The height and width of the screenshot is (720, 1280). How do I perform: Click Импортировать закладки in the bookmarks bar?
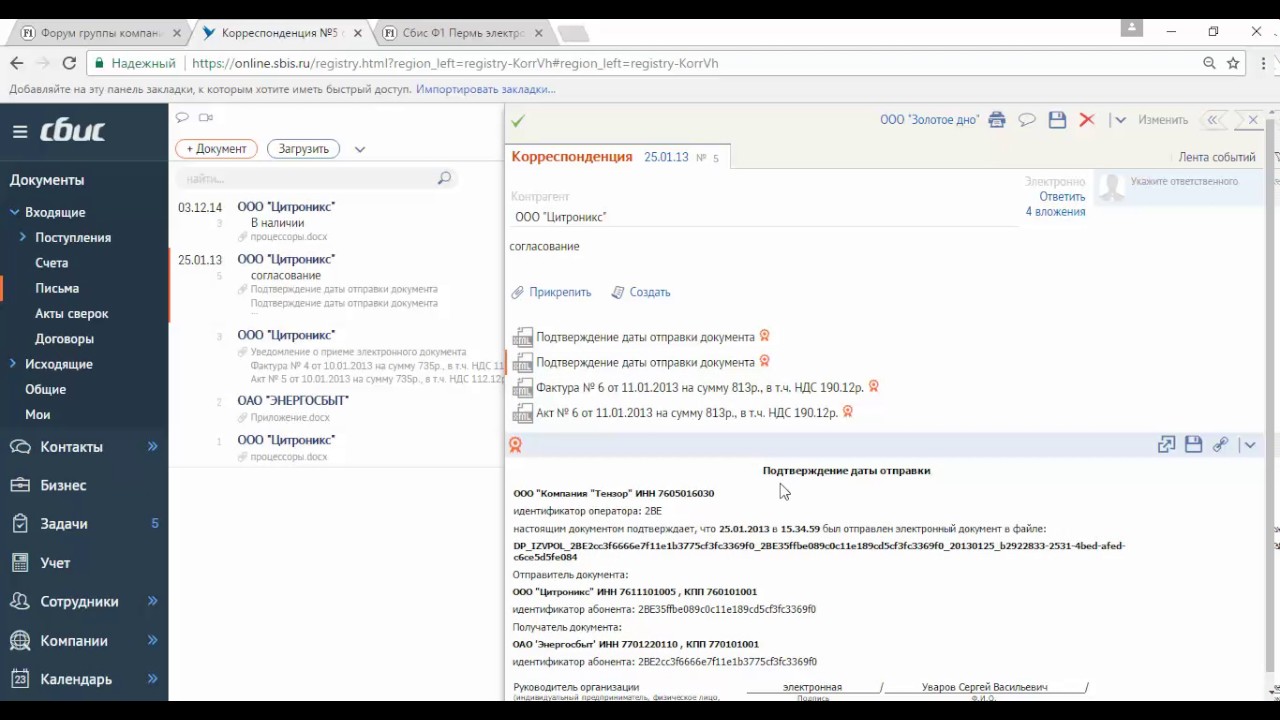point(486,89)
